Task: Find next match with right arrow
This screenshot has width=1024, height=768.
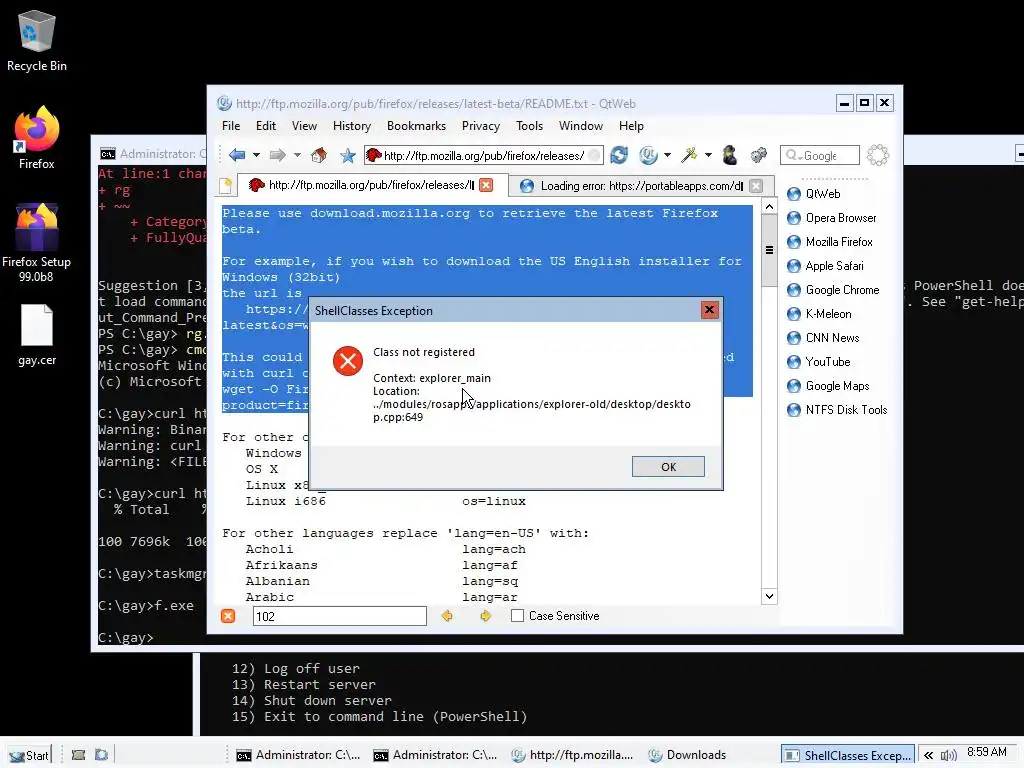Action: tap(485, 616)
